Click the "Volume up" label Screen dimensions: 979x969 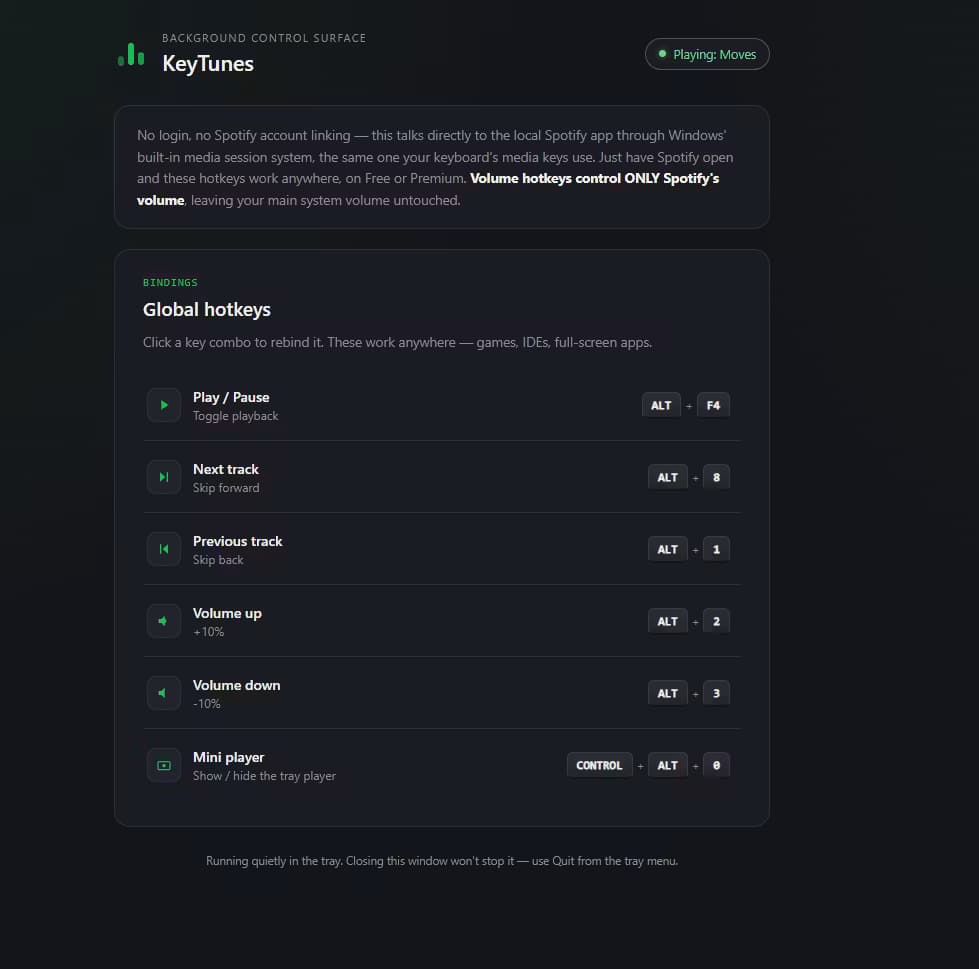(x=227, y=614)
